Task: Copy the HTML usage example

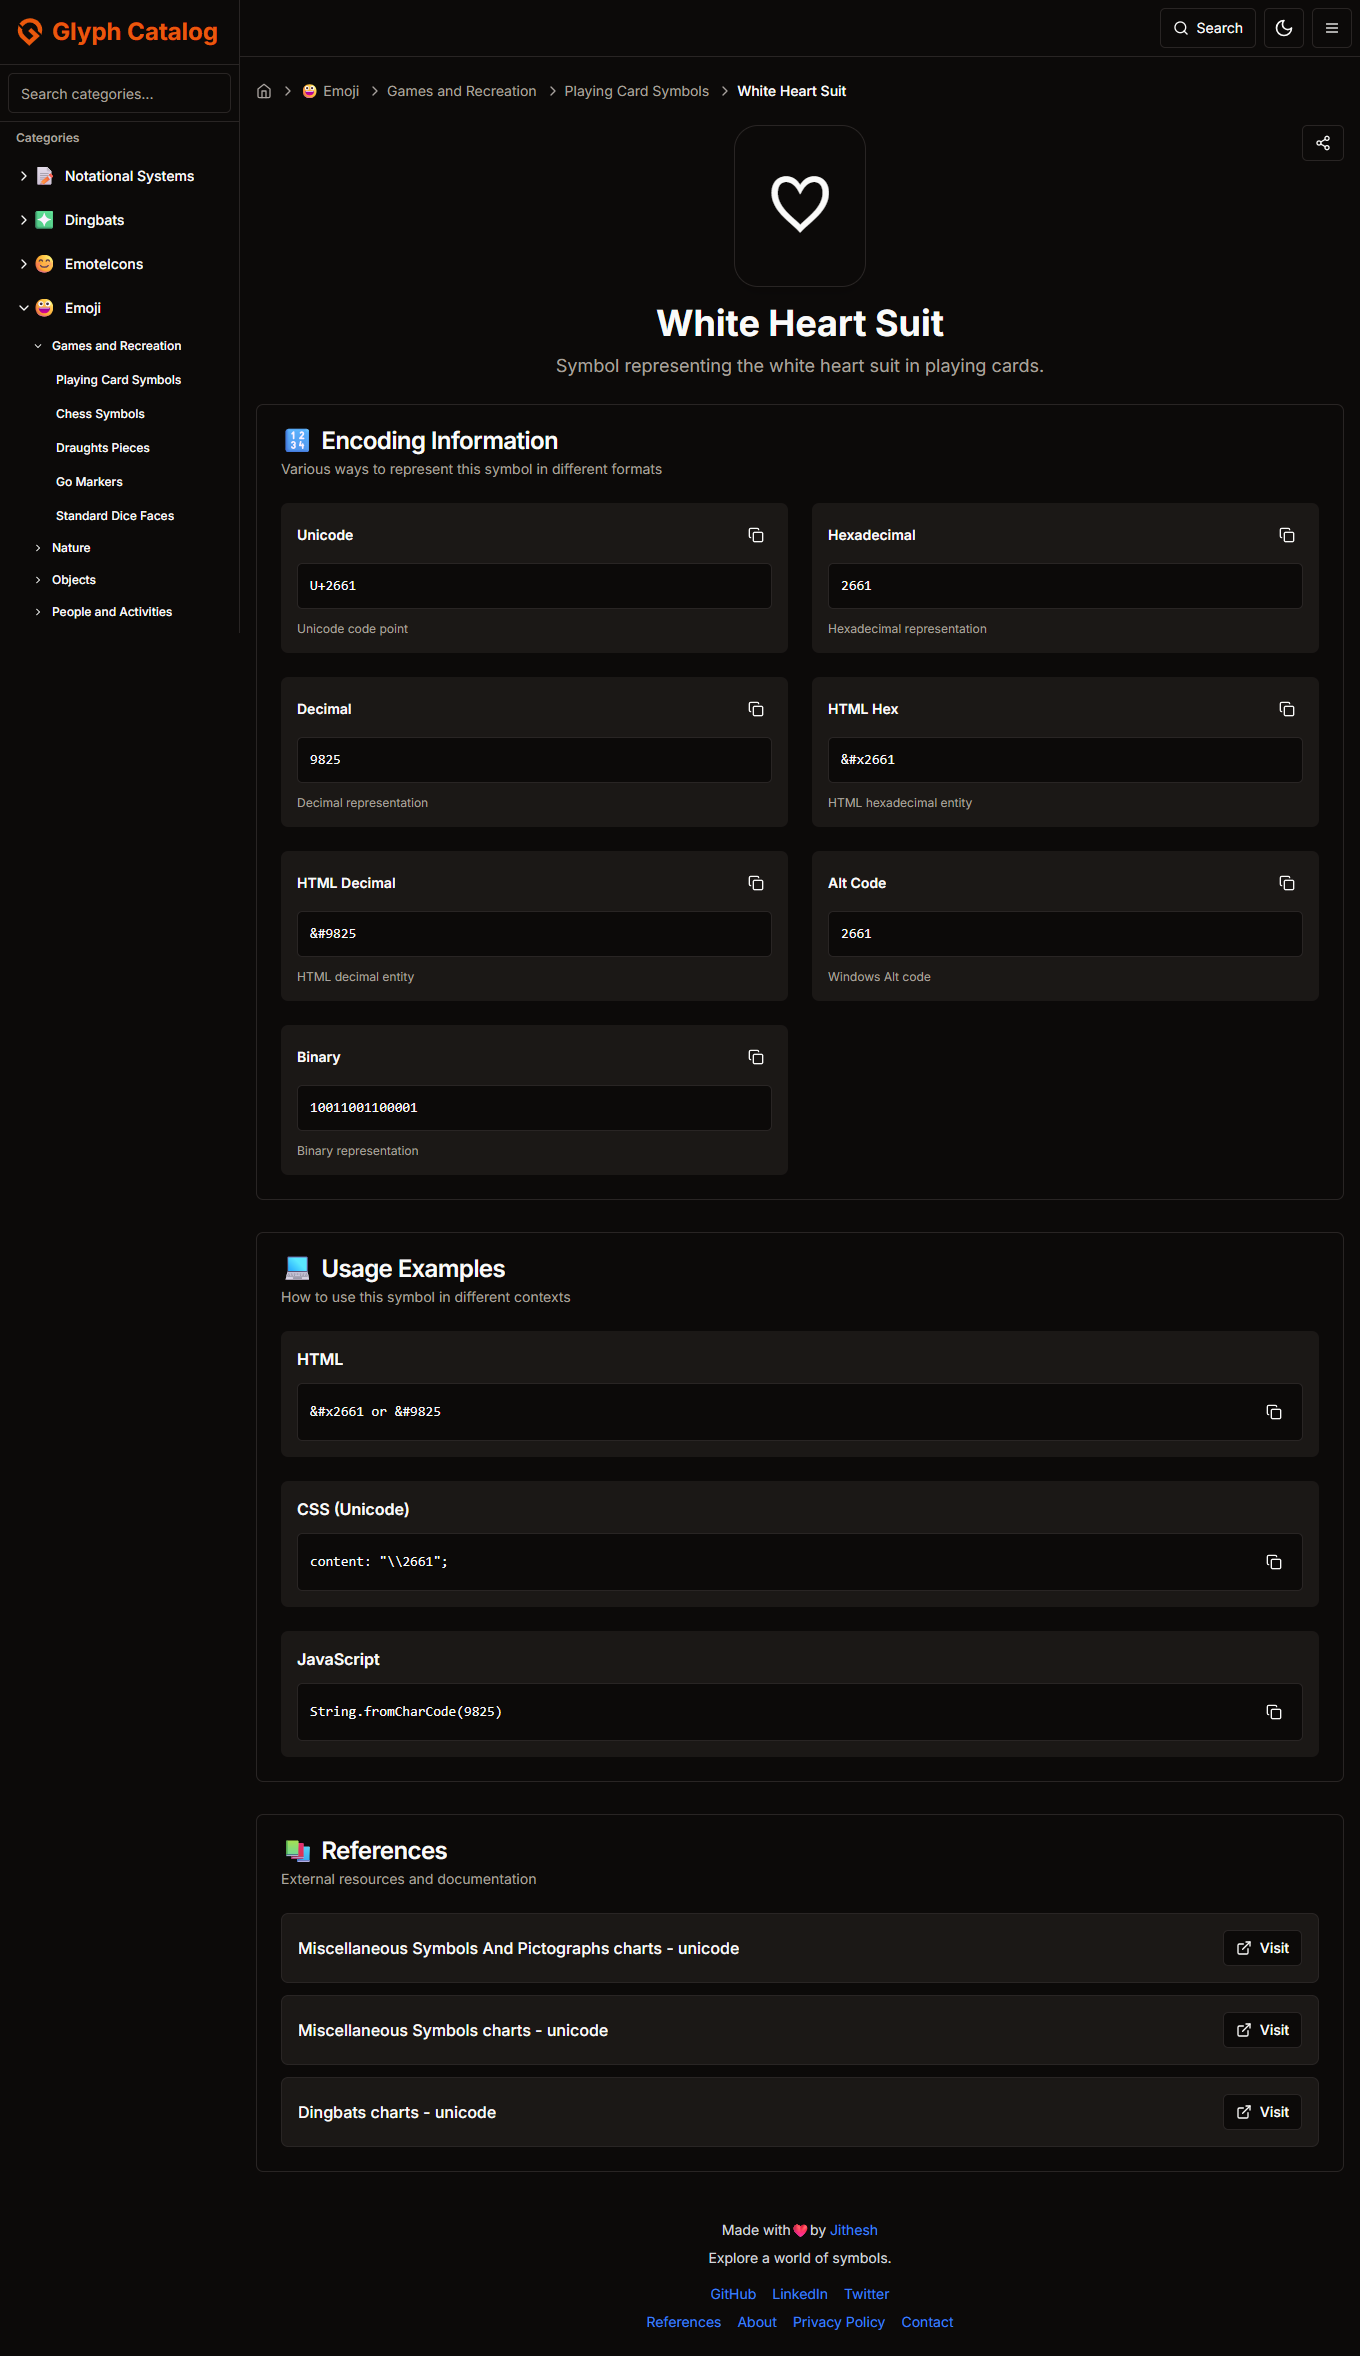Action: coord(1274,1412)
